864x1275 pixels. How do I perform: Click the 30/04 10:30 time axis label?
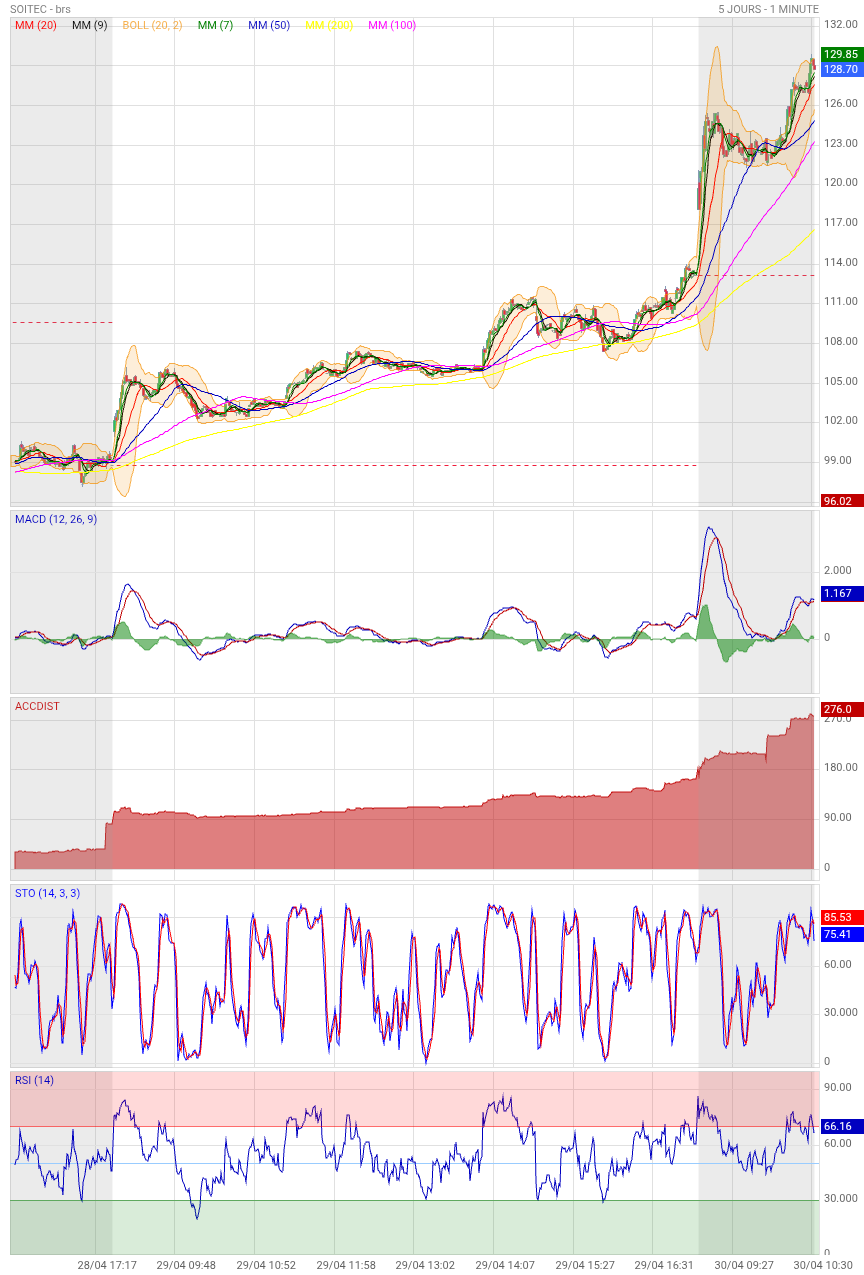[x=824, y=1265]
